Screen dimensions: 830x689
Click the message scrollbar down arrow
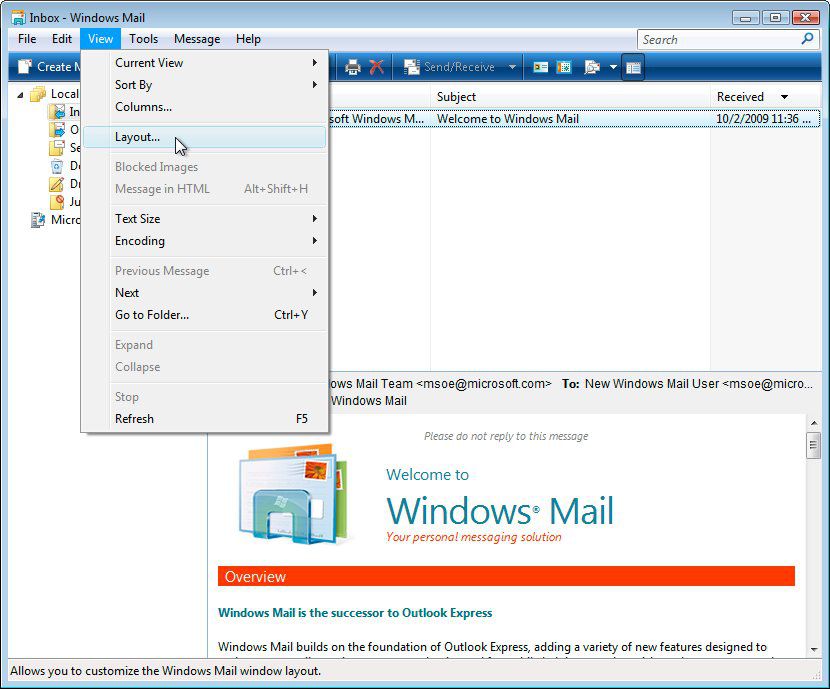[814, 649]
